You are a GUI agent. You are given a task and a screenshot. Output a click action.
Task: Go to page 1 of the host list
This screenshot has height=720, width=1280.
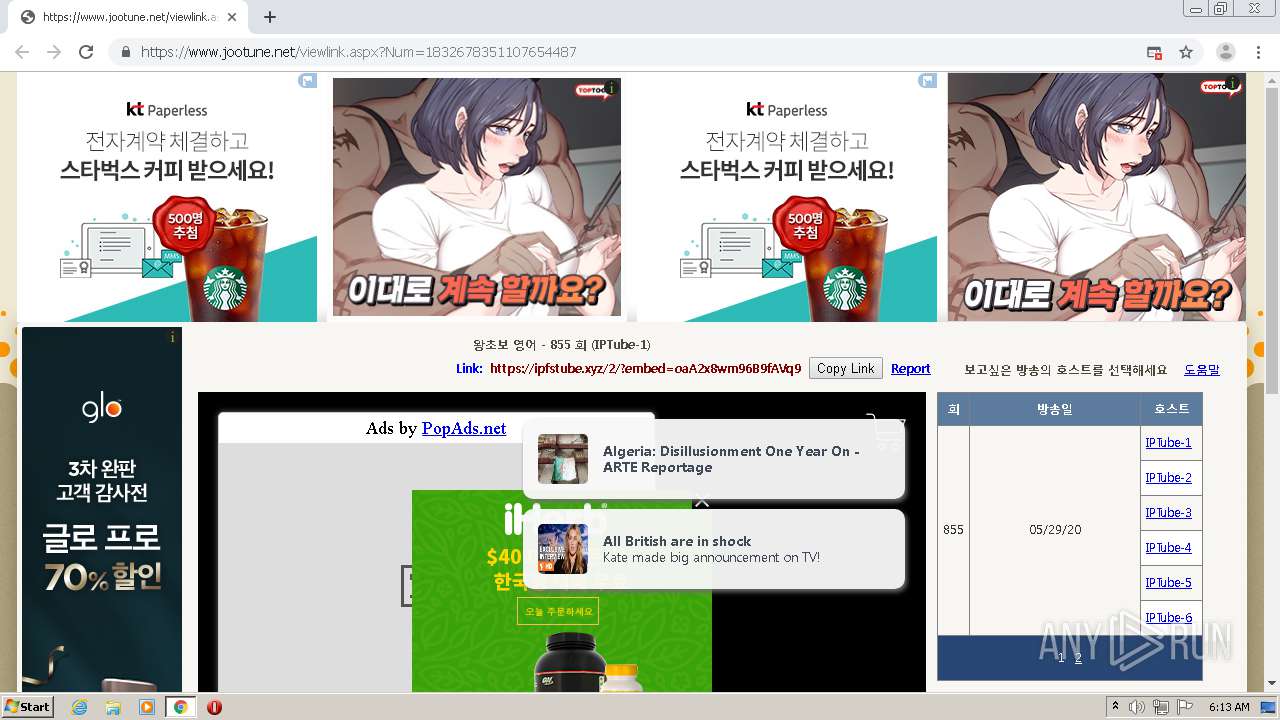[1061, 658]
